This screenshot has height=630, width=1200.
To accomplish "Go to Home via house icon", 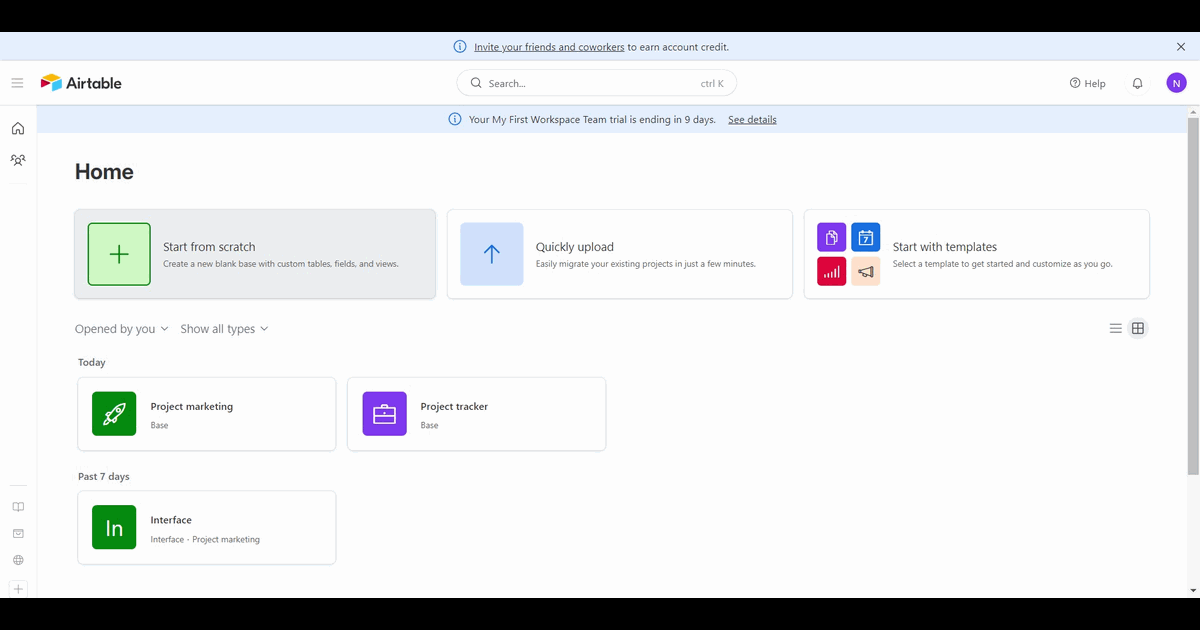I will tap(17, 128).
